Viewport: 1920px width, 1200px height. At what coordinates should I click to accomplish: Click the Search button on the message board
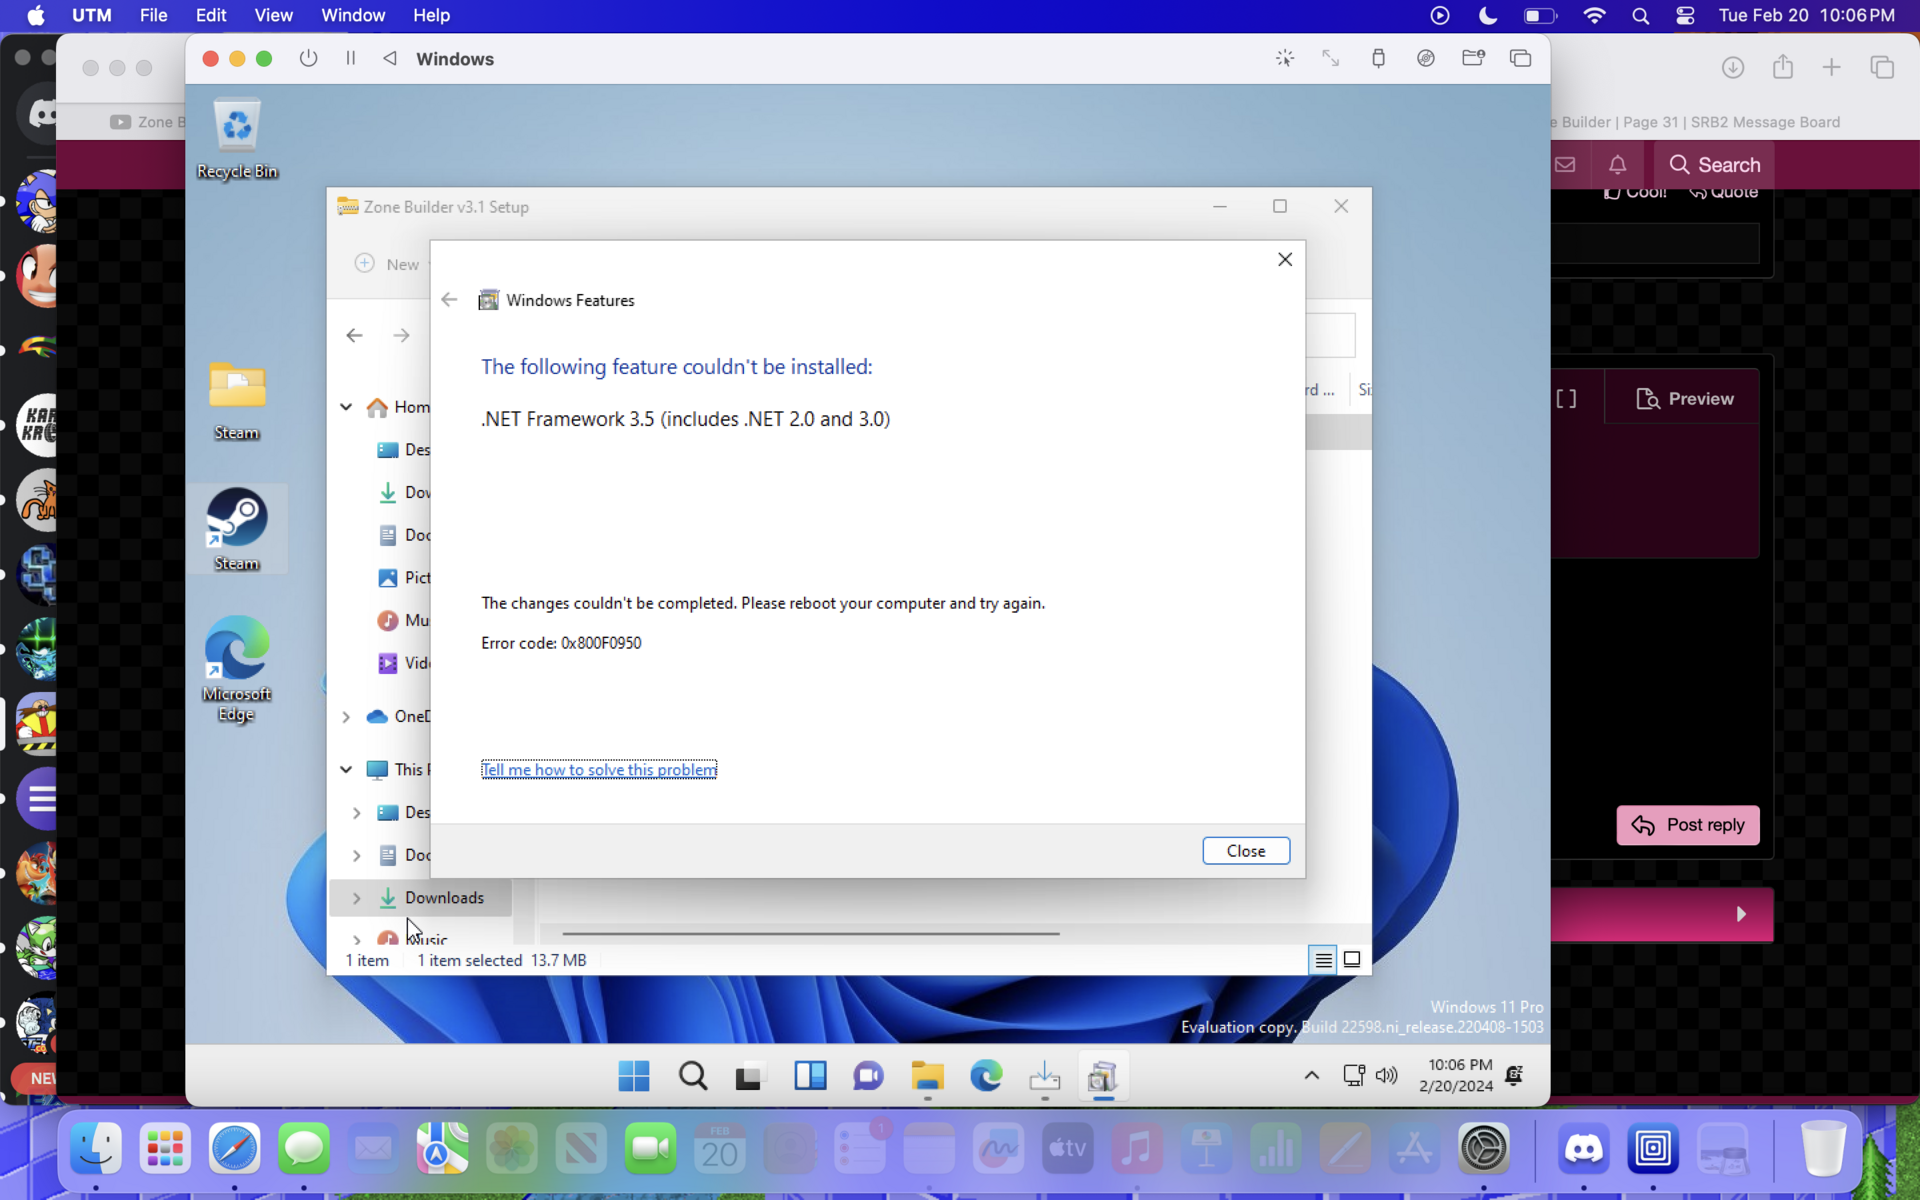[1715, 164]
